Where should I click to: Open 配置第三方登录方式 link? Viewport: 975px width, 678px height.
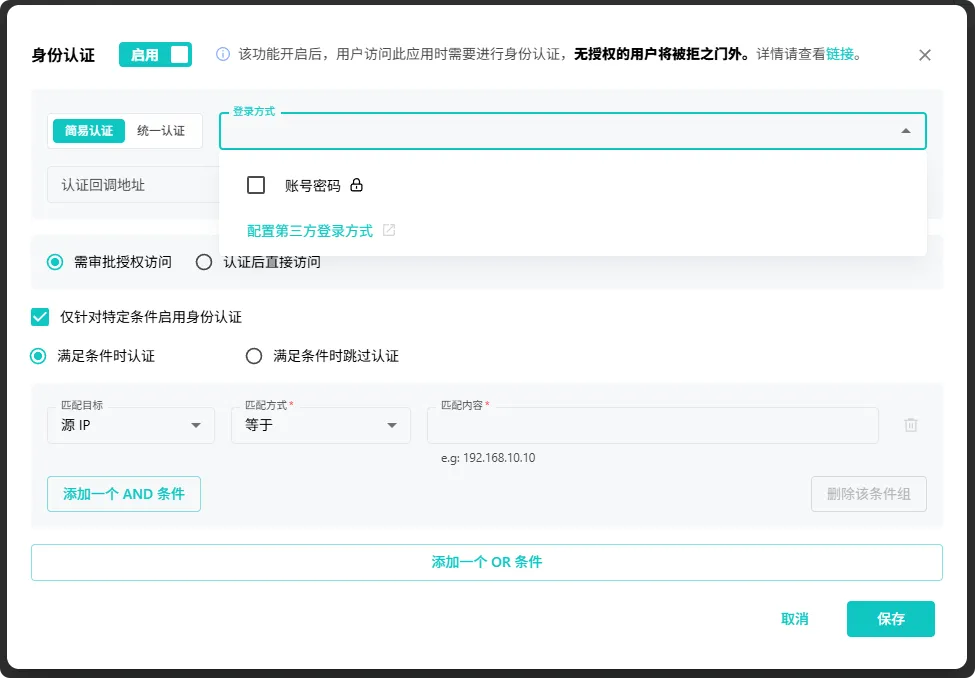click(310, 231)
